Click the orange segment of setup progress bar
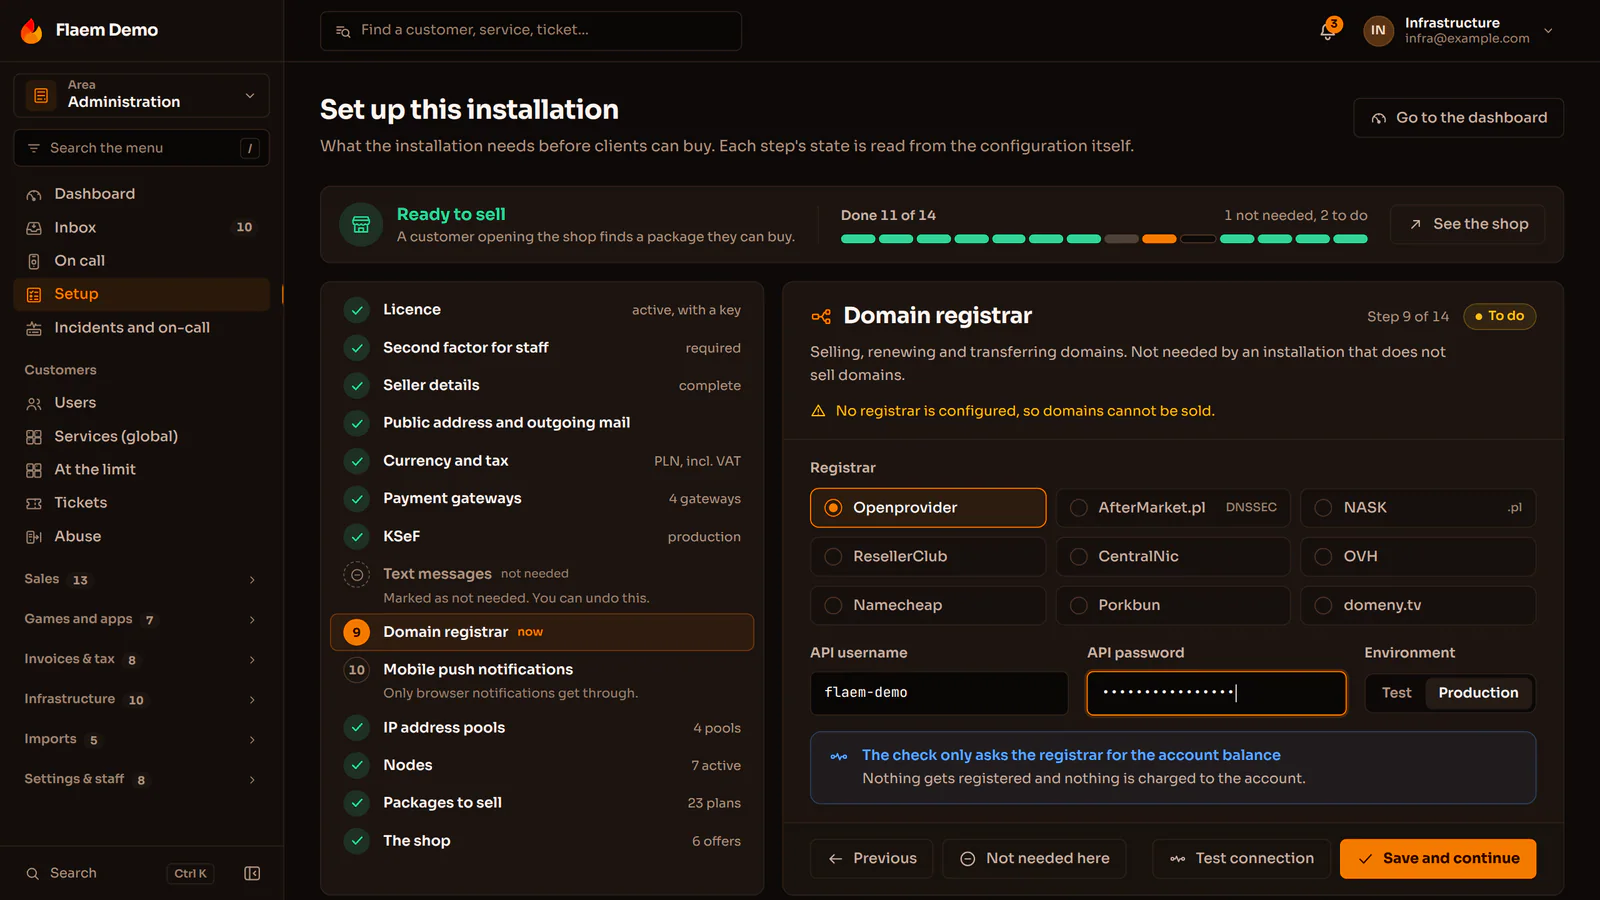 tap(1159, 239)
